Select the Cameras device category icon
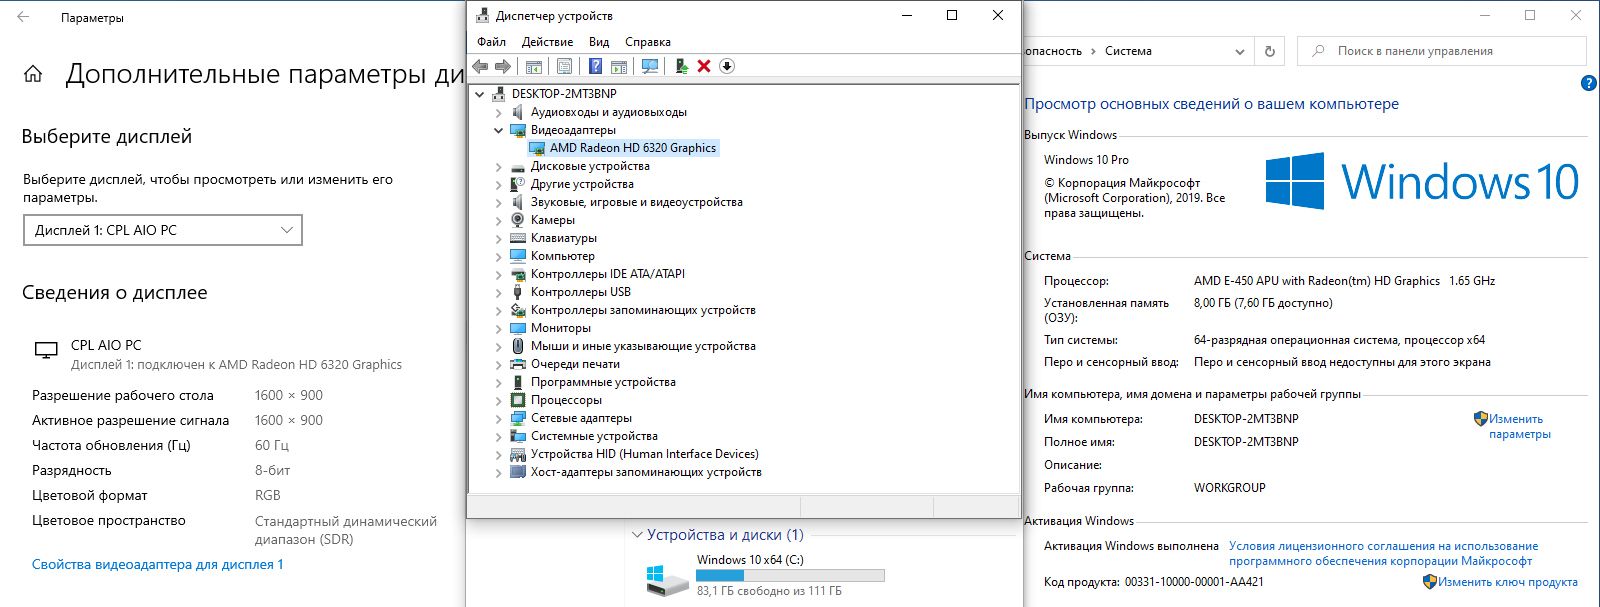Screen dimensions: 1600x607 pos(518,220)
